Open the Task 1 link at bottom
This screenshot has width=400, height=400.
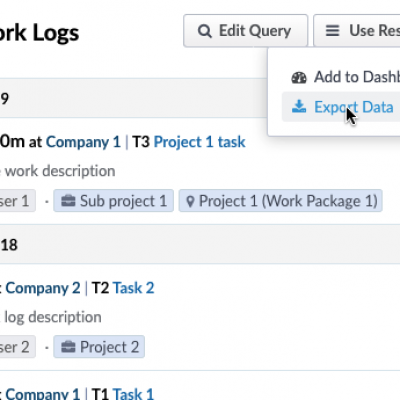pos(133,393)
